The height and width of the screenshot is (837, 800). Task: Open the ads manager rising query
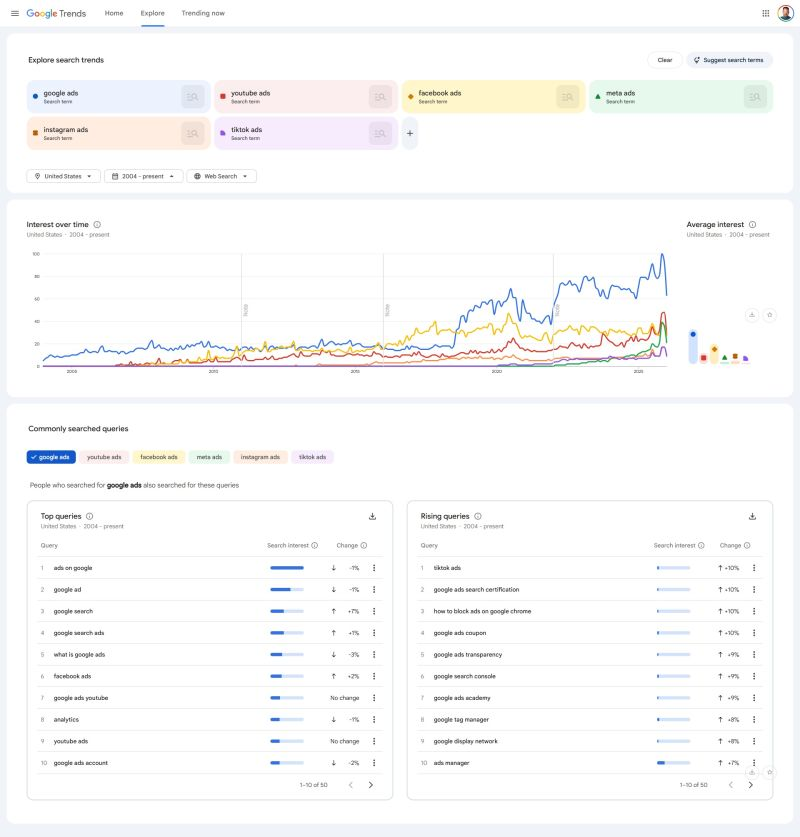[451, 763]
